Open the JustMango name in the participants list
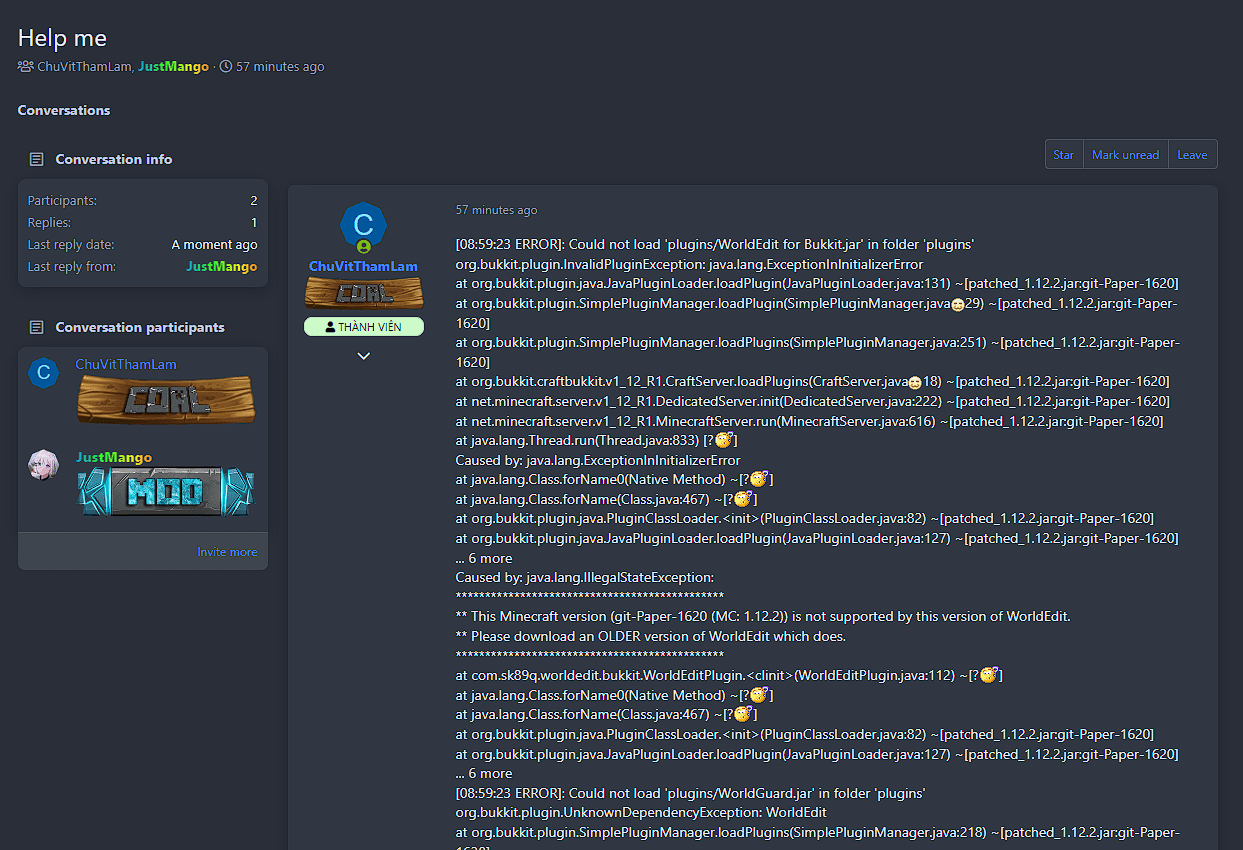 (114, 457)
